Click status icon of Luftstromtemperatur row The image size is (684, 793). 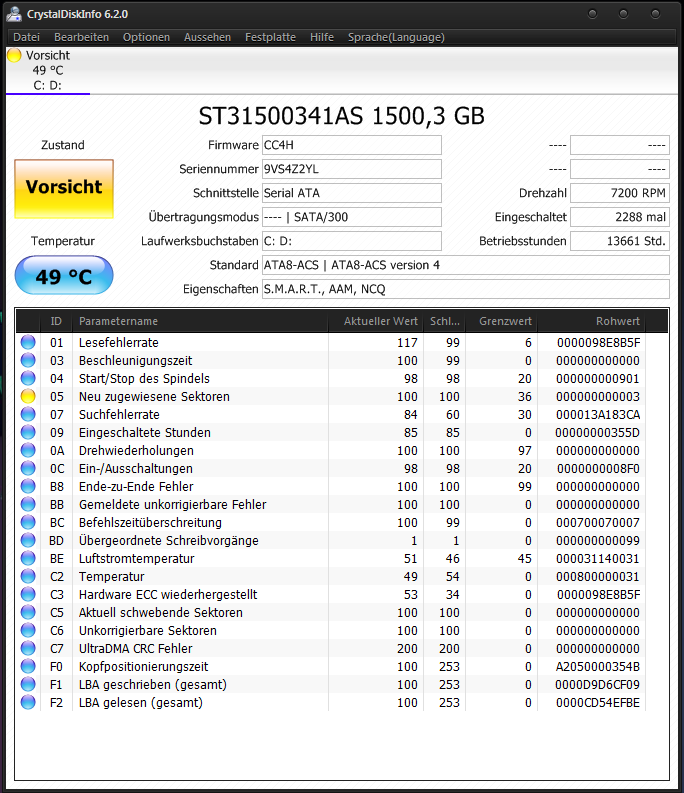pyautogui.click(x=28, y=558)
